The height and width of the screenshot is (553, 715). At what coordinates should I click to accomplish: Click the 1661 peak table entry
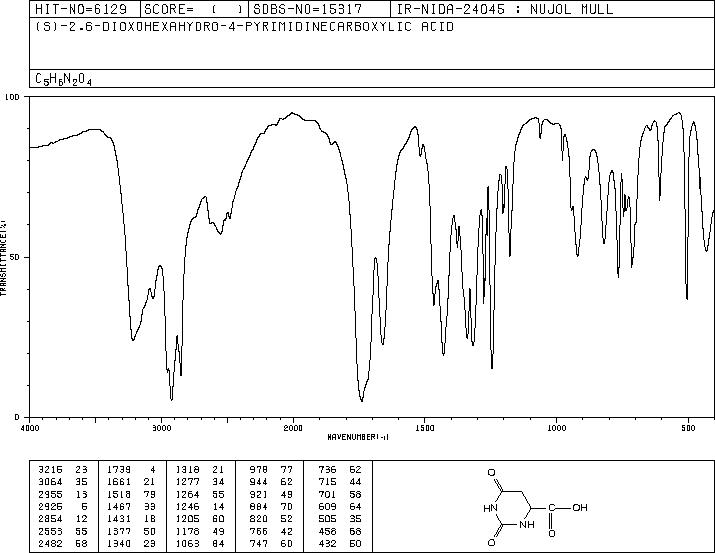click(119, 481)
